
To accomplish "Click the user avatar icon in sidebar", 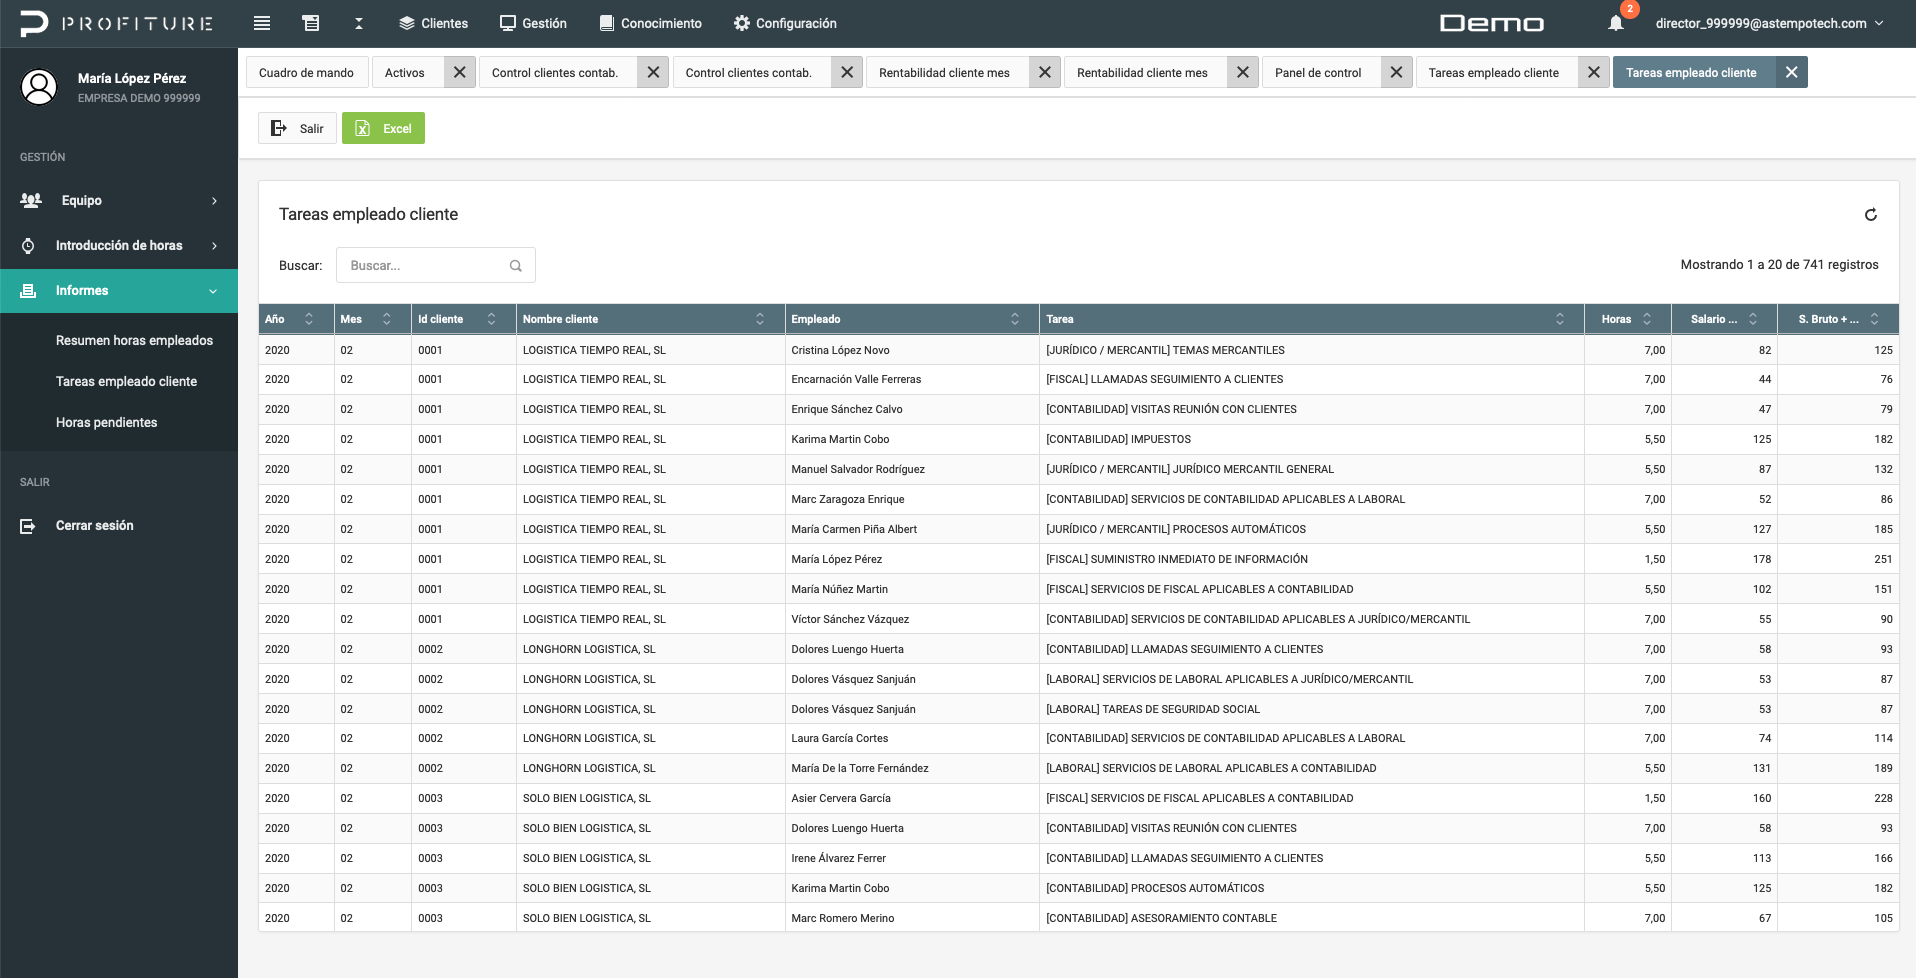I will click(x=39, y=87).
